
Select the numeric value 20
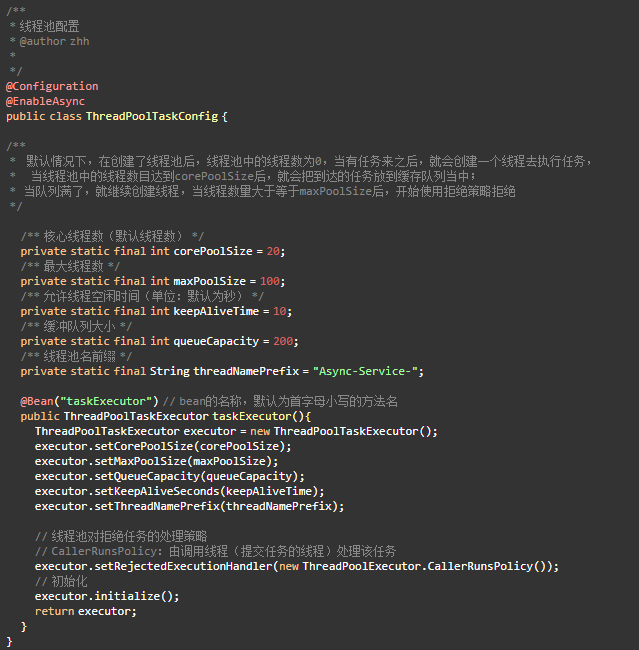click(273, 251)
